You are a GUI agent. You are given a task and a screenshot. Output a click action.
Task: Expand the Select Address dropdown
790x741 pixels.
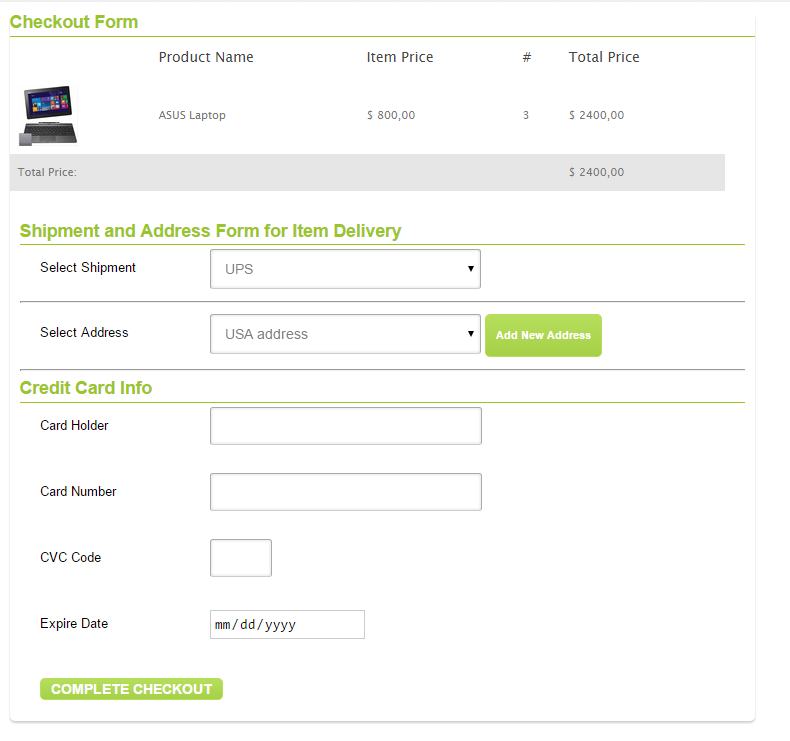pos(345,334)
